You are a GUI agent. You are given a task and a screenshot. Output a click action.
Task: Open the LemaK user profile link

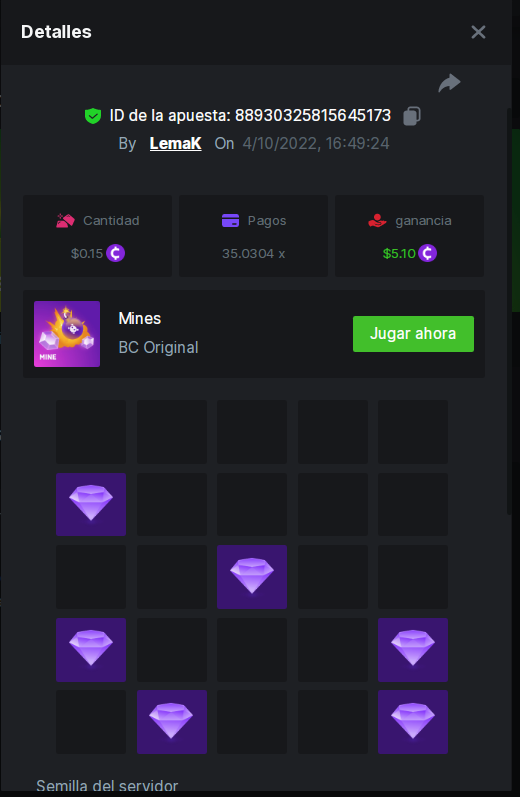click(175, 144)
